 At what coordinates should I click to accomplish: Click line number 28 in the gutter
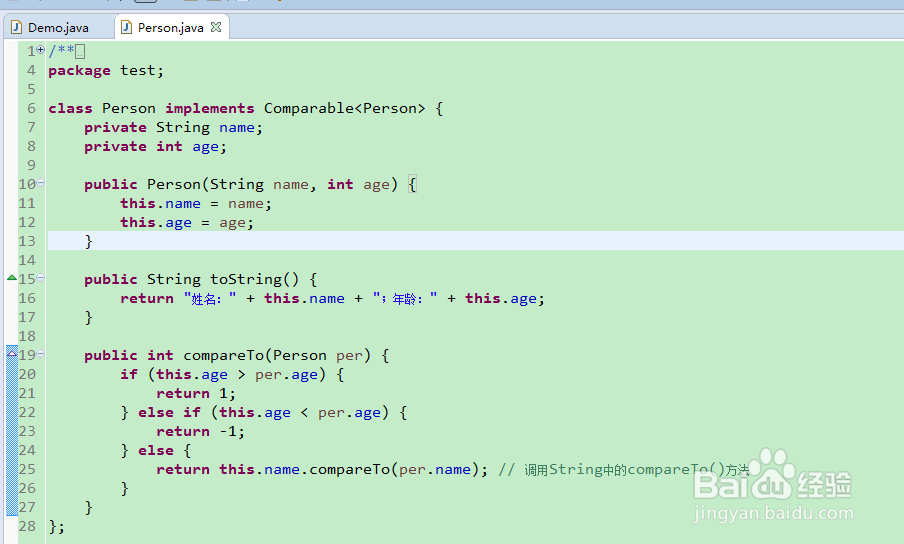27,526
